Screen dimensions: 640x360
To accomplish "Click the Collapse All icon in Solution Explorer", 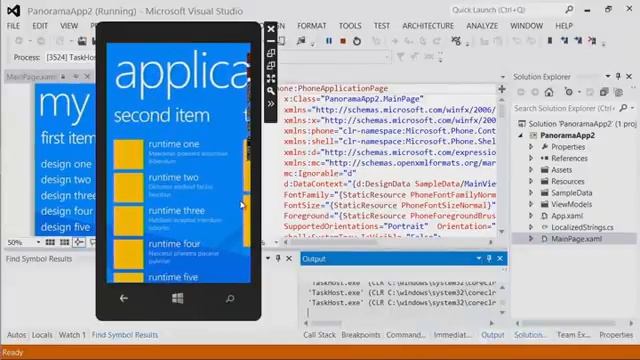I will (604, 93).
